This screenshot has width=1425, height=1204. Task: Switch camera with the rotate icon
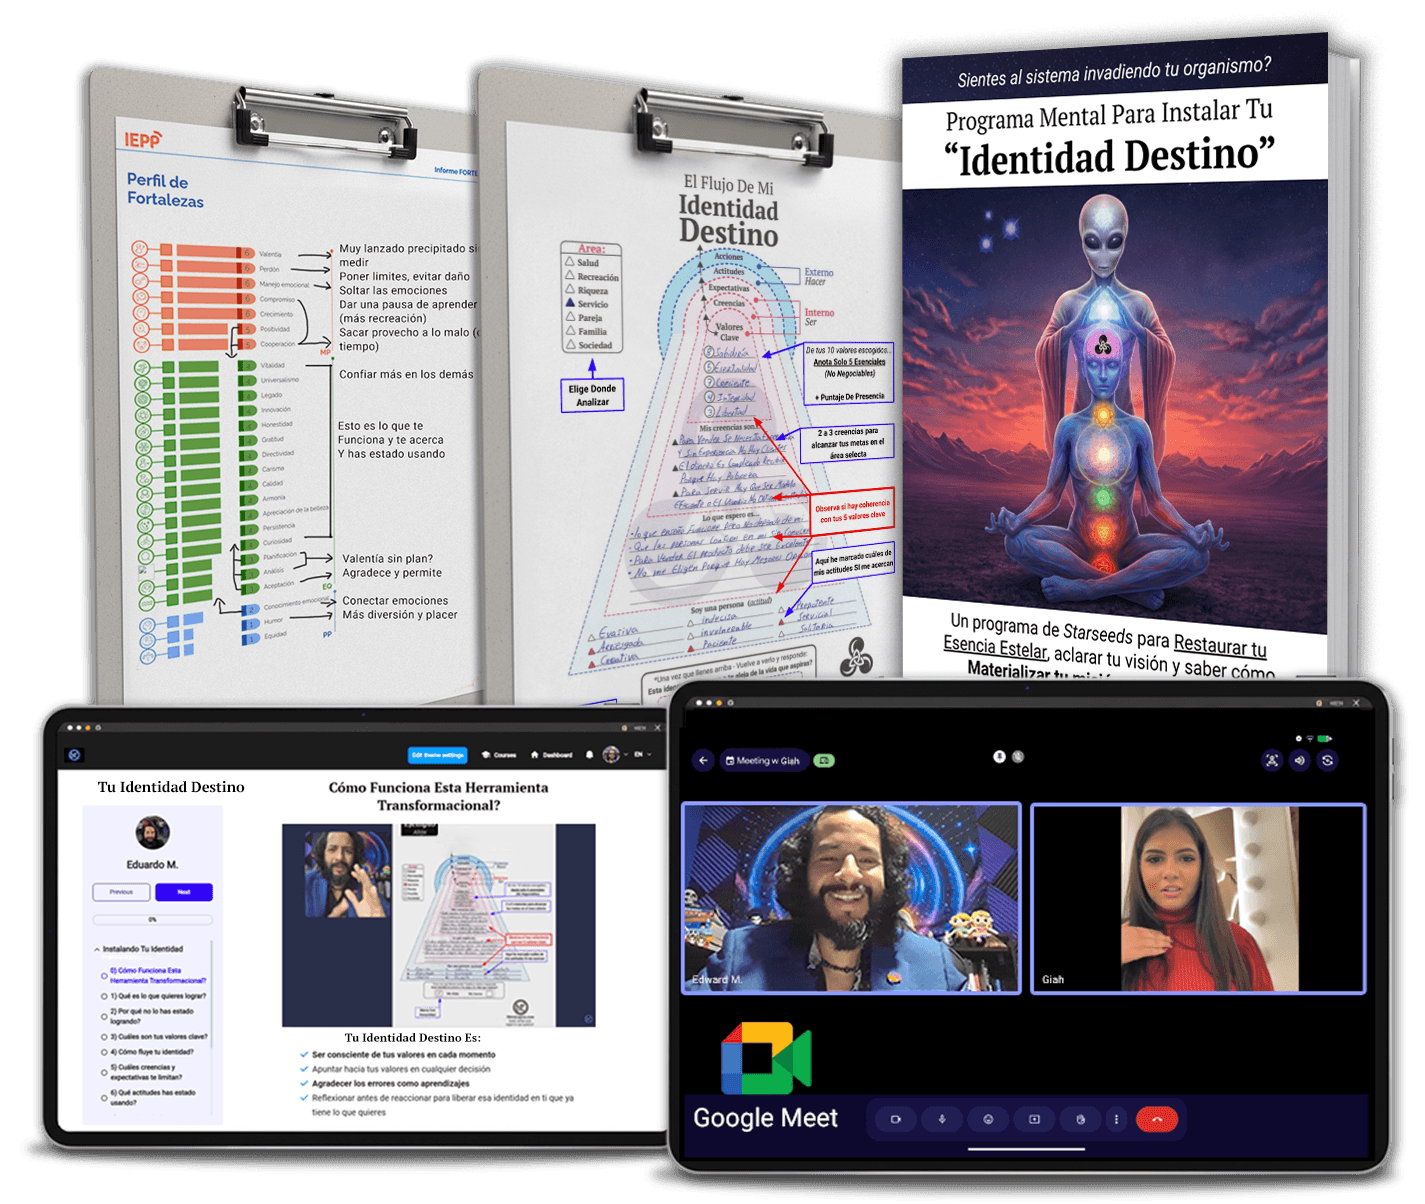(x=1328, y=760)
